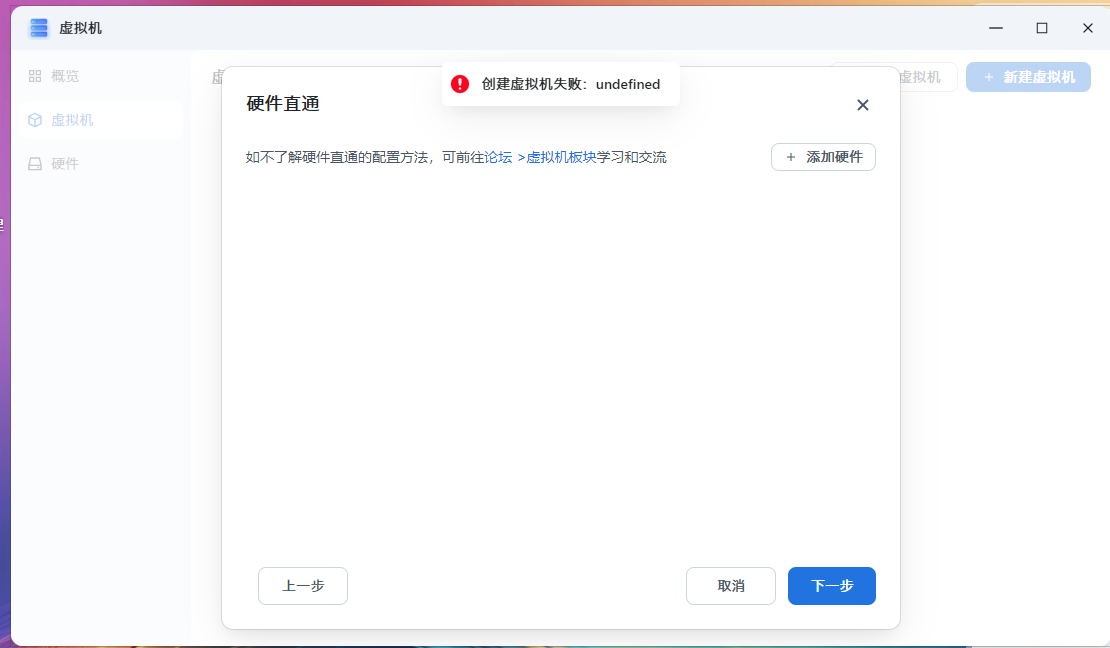Click the 硬件直通 dialog title
The height and width of the screenshot is (648, 1110).
[x=283, y=104]
